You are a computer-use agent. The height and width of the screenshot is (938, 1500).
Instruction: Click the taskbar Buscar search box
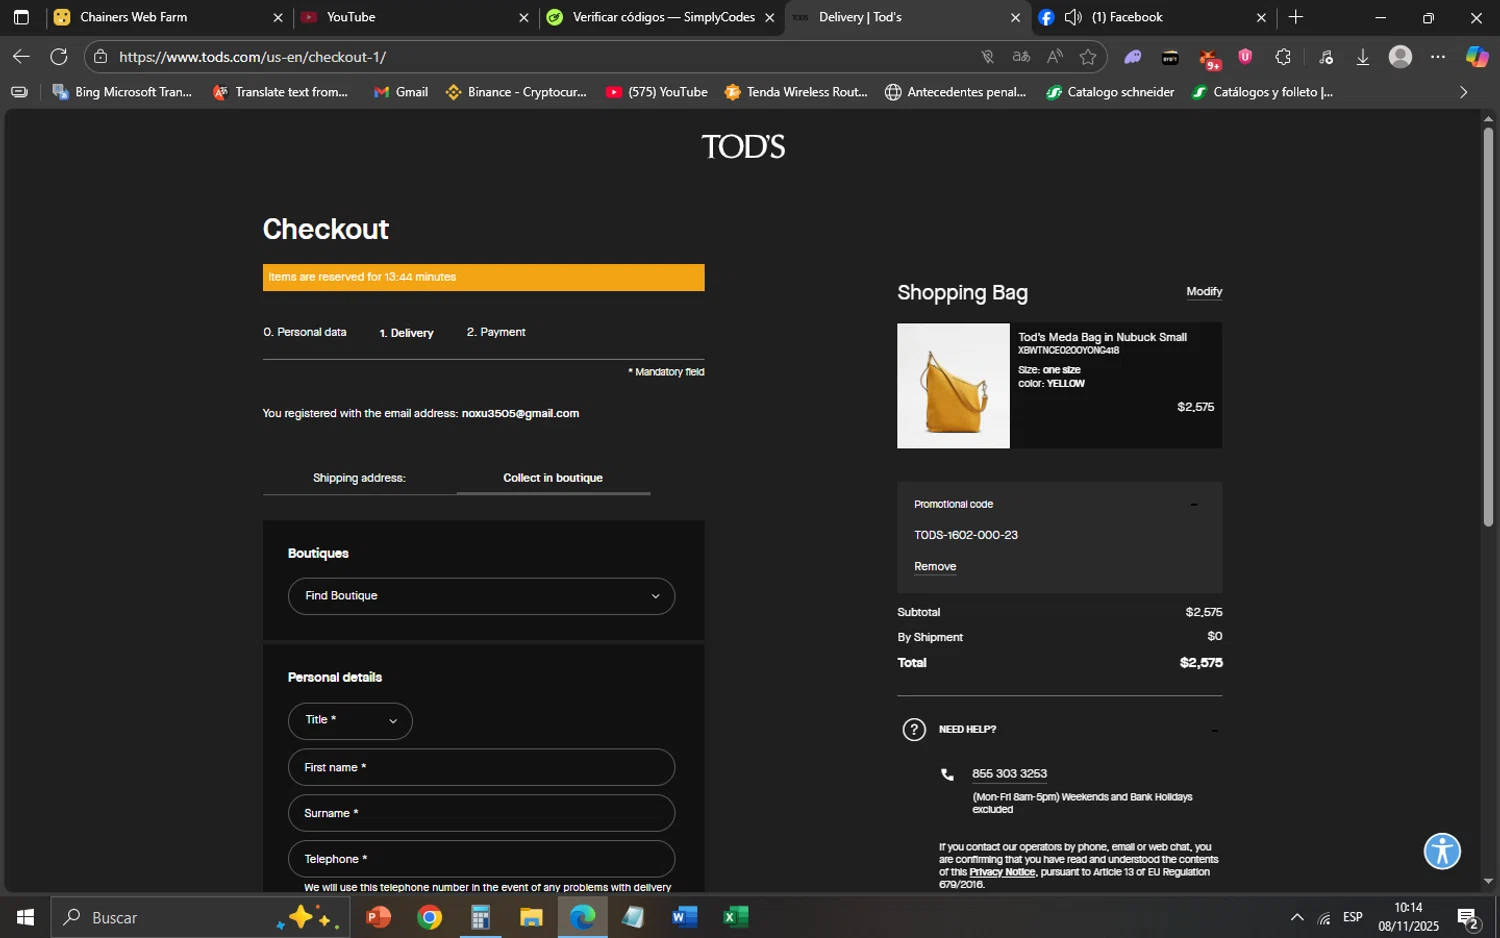[x=200, y=917]
